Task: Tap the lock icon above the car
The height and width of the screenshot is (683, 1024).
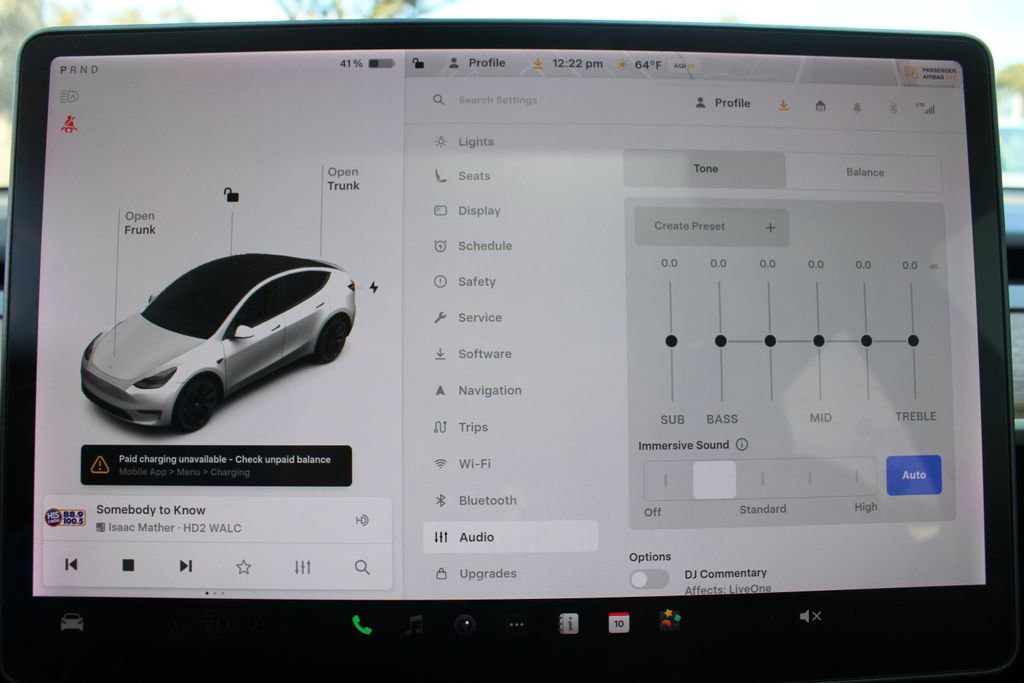Action: [x=231, y=196]
